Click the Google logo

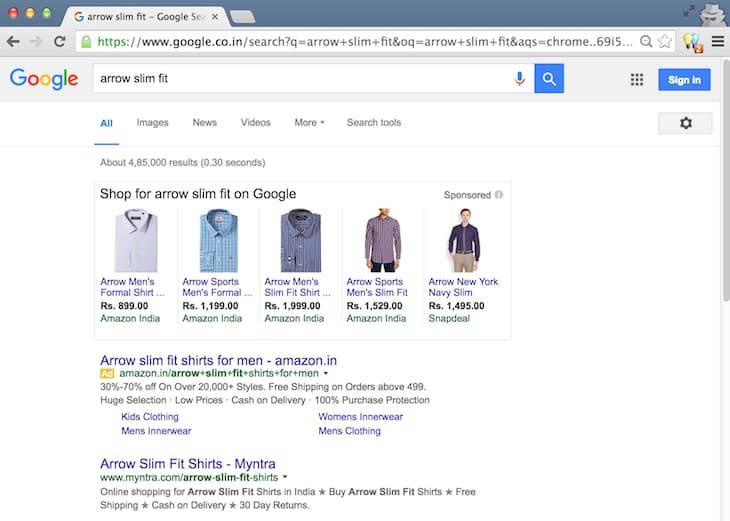pos(44,79)
